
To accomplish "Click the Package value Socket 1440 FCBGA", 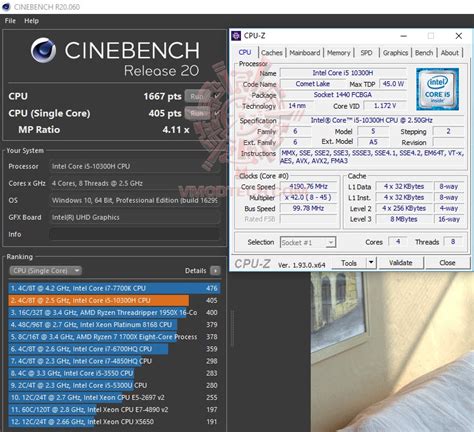I will pyautogui.click(x=343, y=95).
